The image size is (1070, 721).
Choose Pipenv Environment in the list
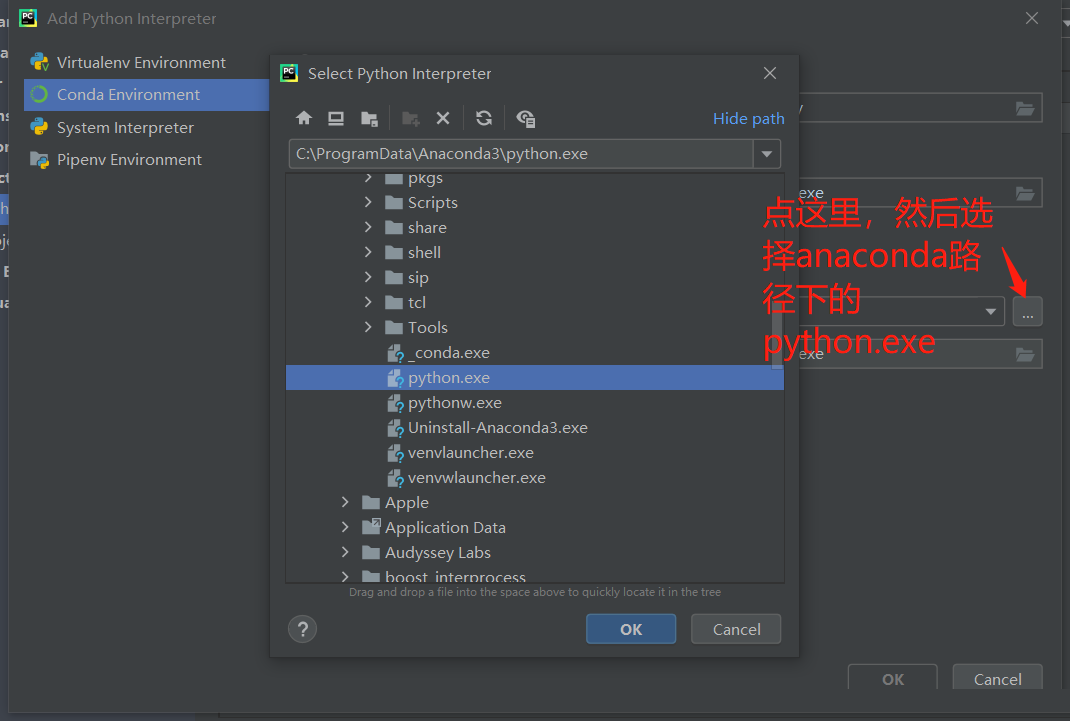click(x=129, y=159)
